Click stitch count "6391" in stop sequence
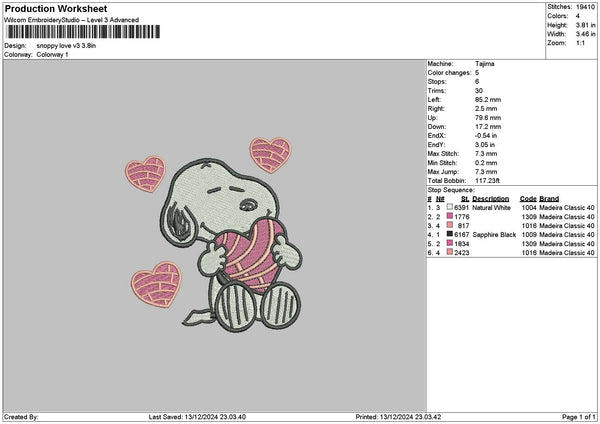Screen dimensions: 600x424 tap(461, 208)
